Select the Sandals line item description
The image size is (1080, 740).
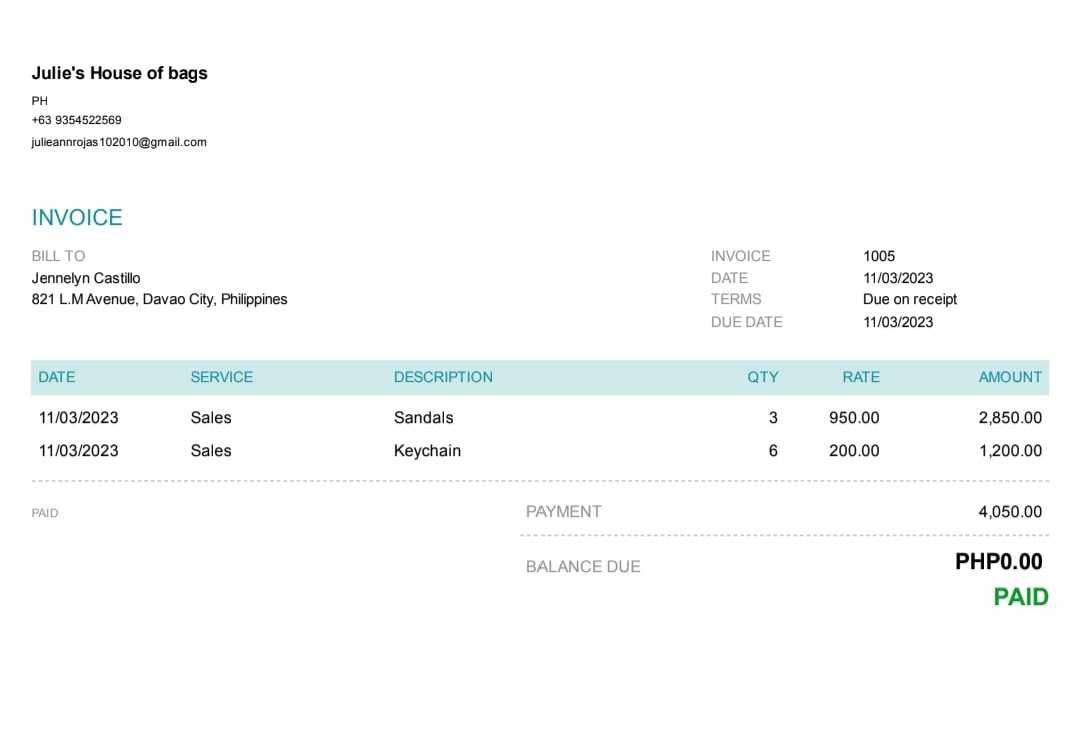tap(424, 418)
